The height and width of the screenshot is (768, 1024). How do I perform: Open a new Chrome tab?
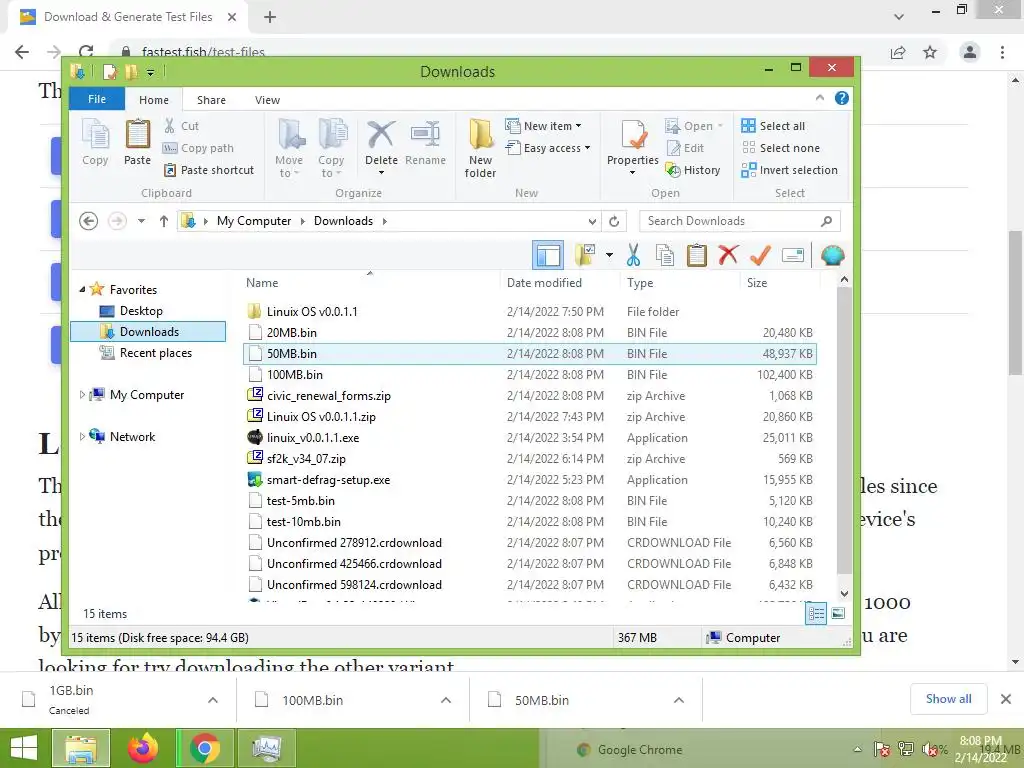click(270, 17)
